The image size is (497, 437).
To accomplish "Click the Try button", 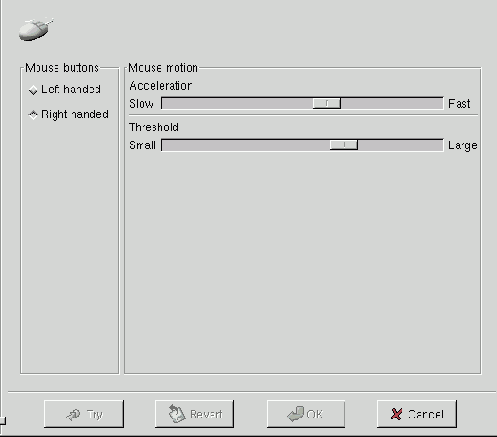I will point(84,414).
